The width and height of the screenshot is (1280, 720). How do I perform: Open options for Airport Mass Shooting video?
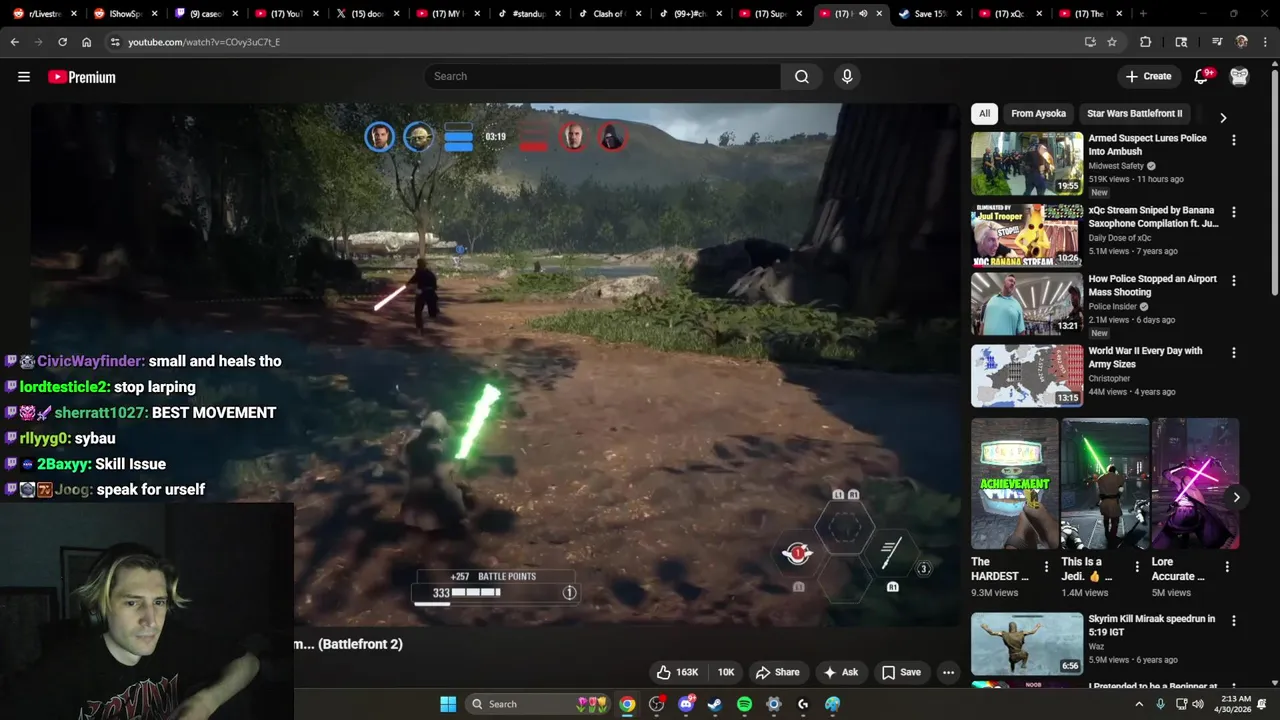click(x=1233, y=282)
